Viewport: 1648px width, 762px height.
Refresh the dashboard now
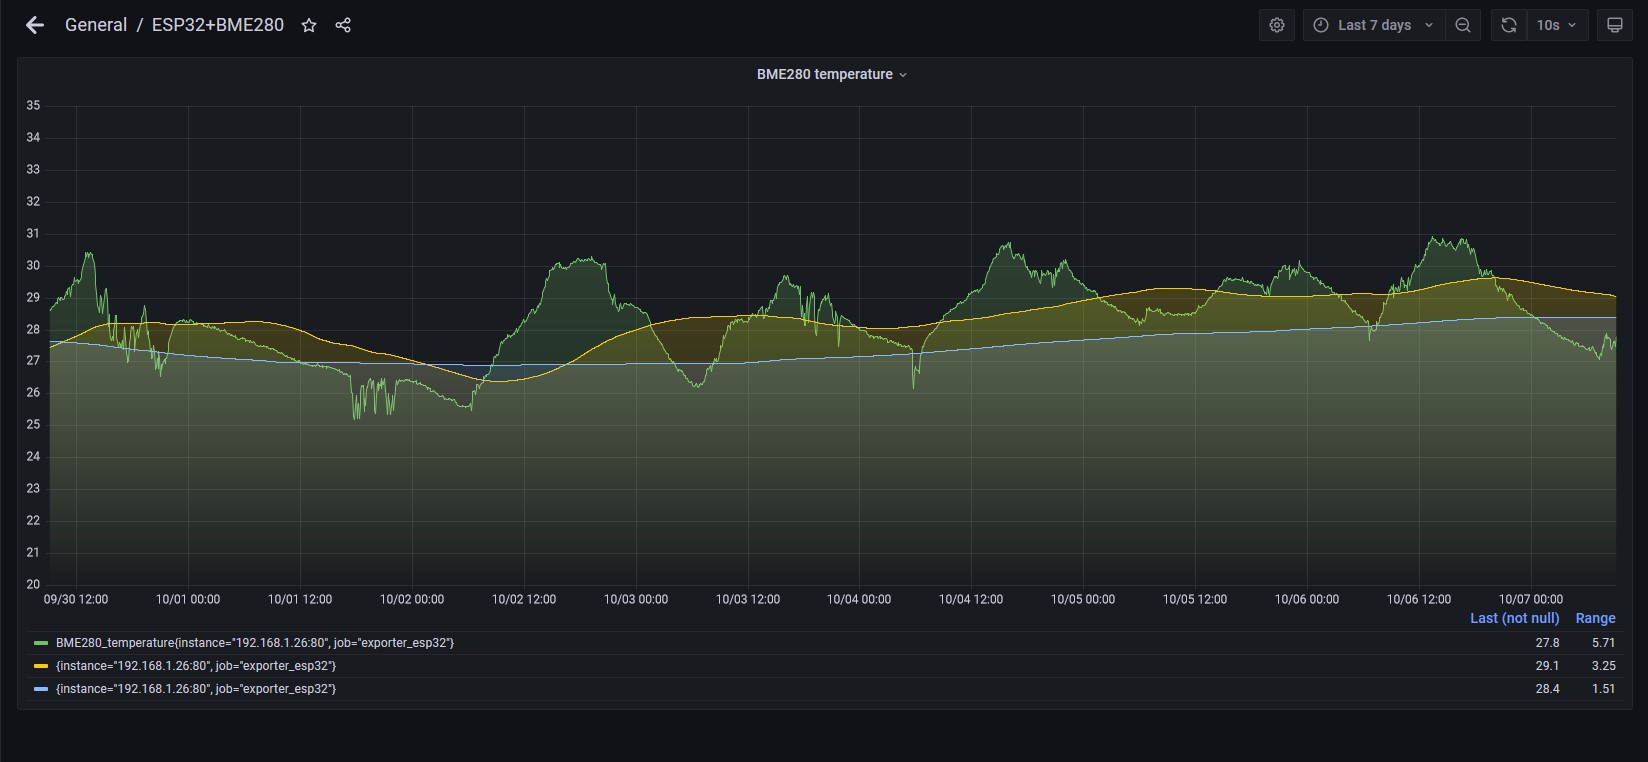click(x=1509, y=25)
